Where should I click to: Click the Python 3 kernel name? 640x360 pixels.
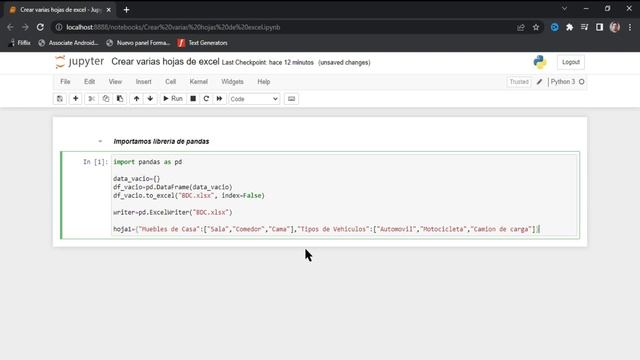(x=562, y=82)
